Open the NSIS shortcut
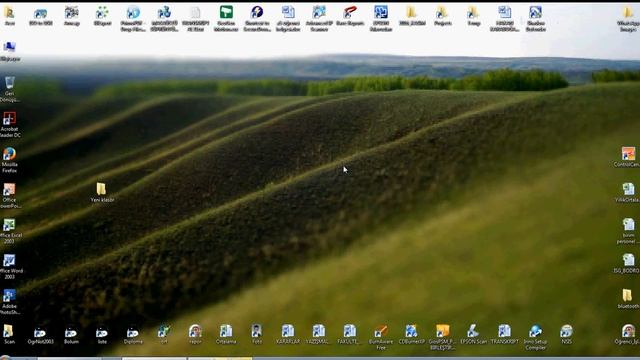Screen dimensions: 640x360 [566, 335]
